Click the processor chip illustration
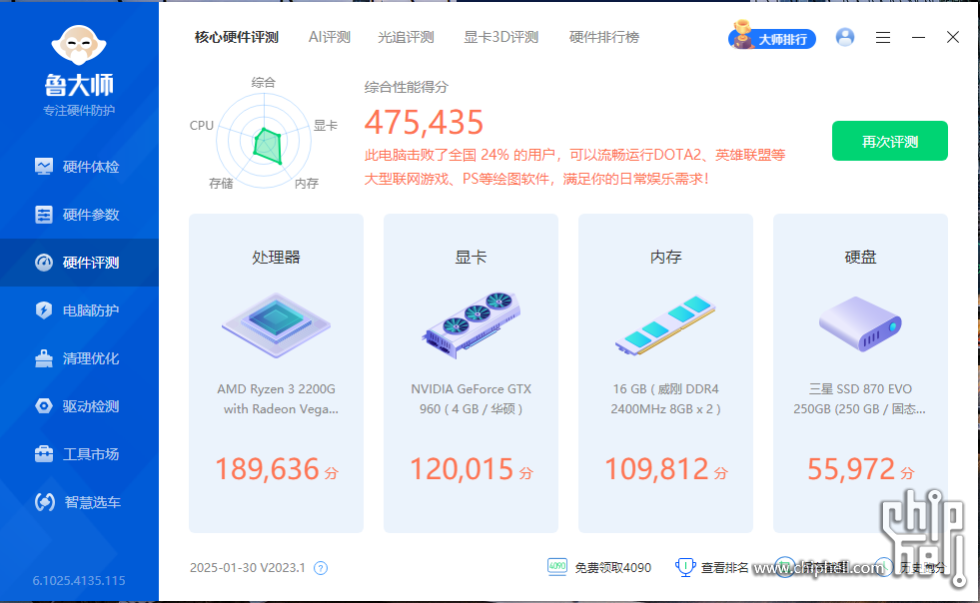The image size is (980, 603). pyautogui.click(x=276, y=325)
